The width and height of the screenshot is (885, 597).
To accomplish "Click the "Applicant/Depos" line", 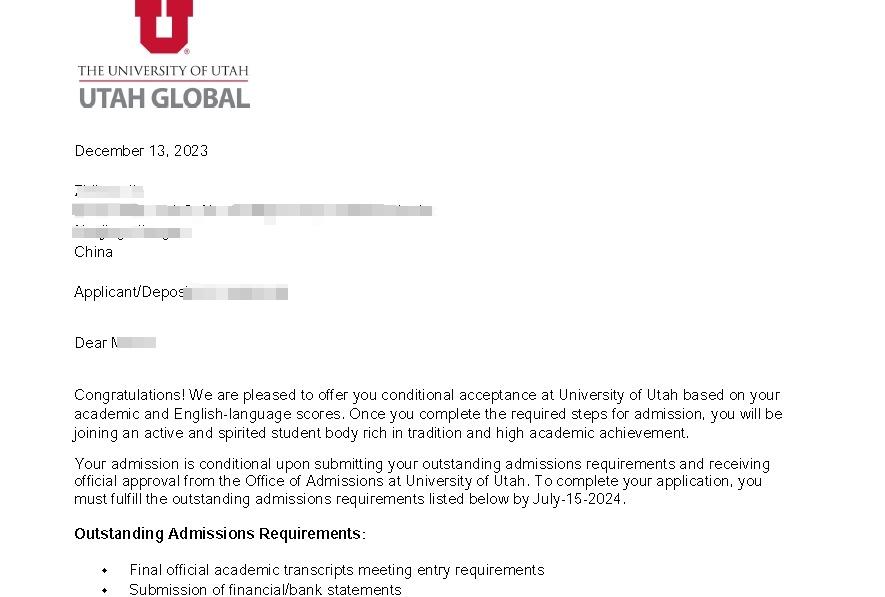I will point(129,293).
